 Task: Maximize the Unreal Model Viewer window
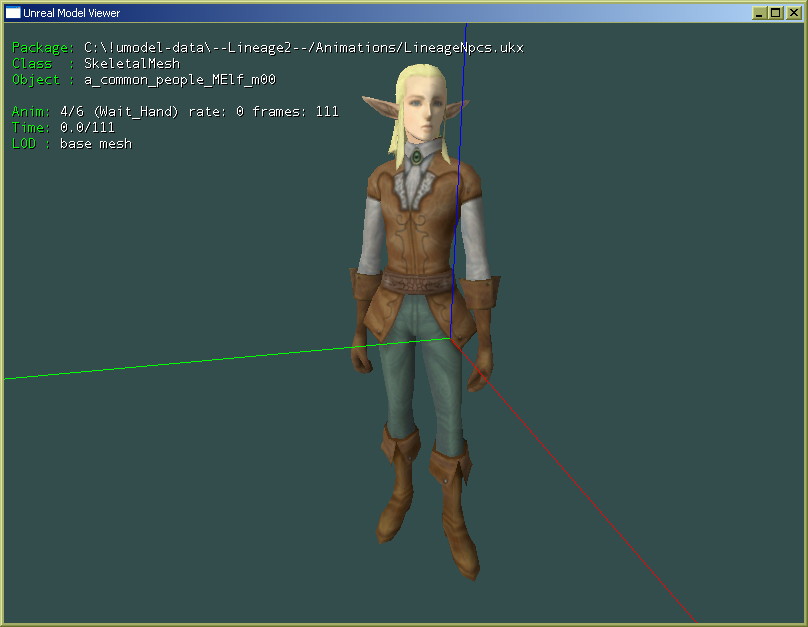click(x=776, y=13)
